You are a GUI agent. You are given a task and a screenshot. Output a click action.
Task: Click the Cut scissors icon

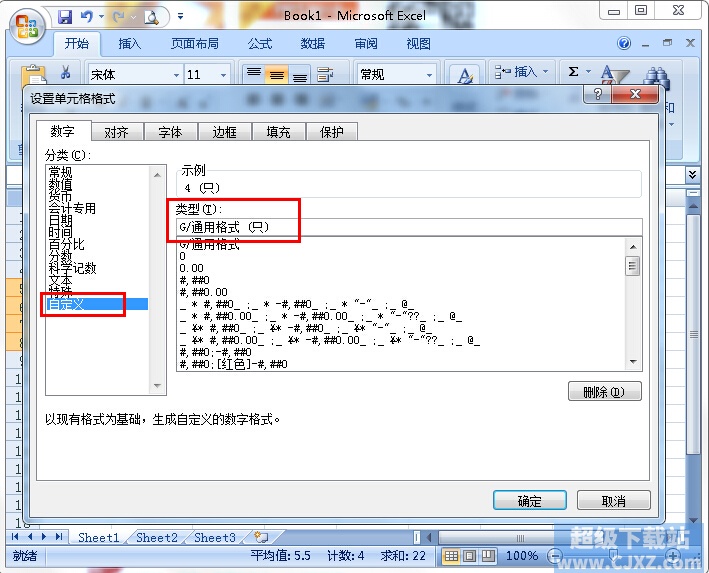tap(66, 73)
